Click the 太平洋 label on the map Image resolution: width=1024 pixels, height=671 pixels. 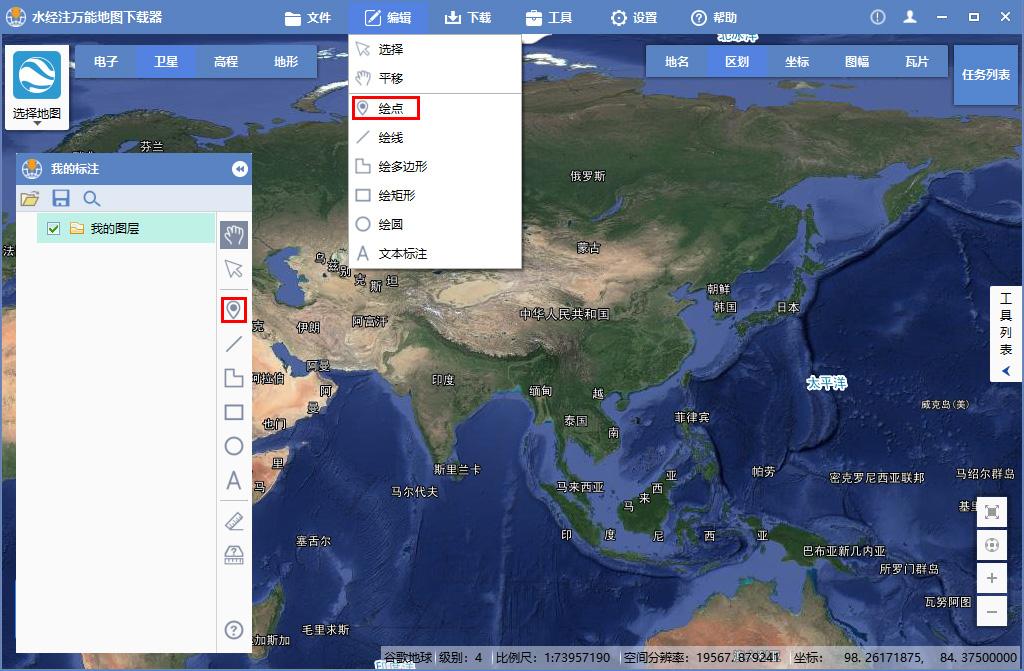click(827, 383)
